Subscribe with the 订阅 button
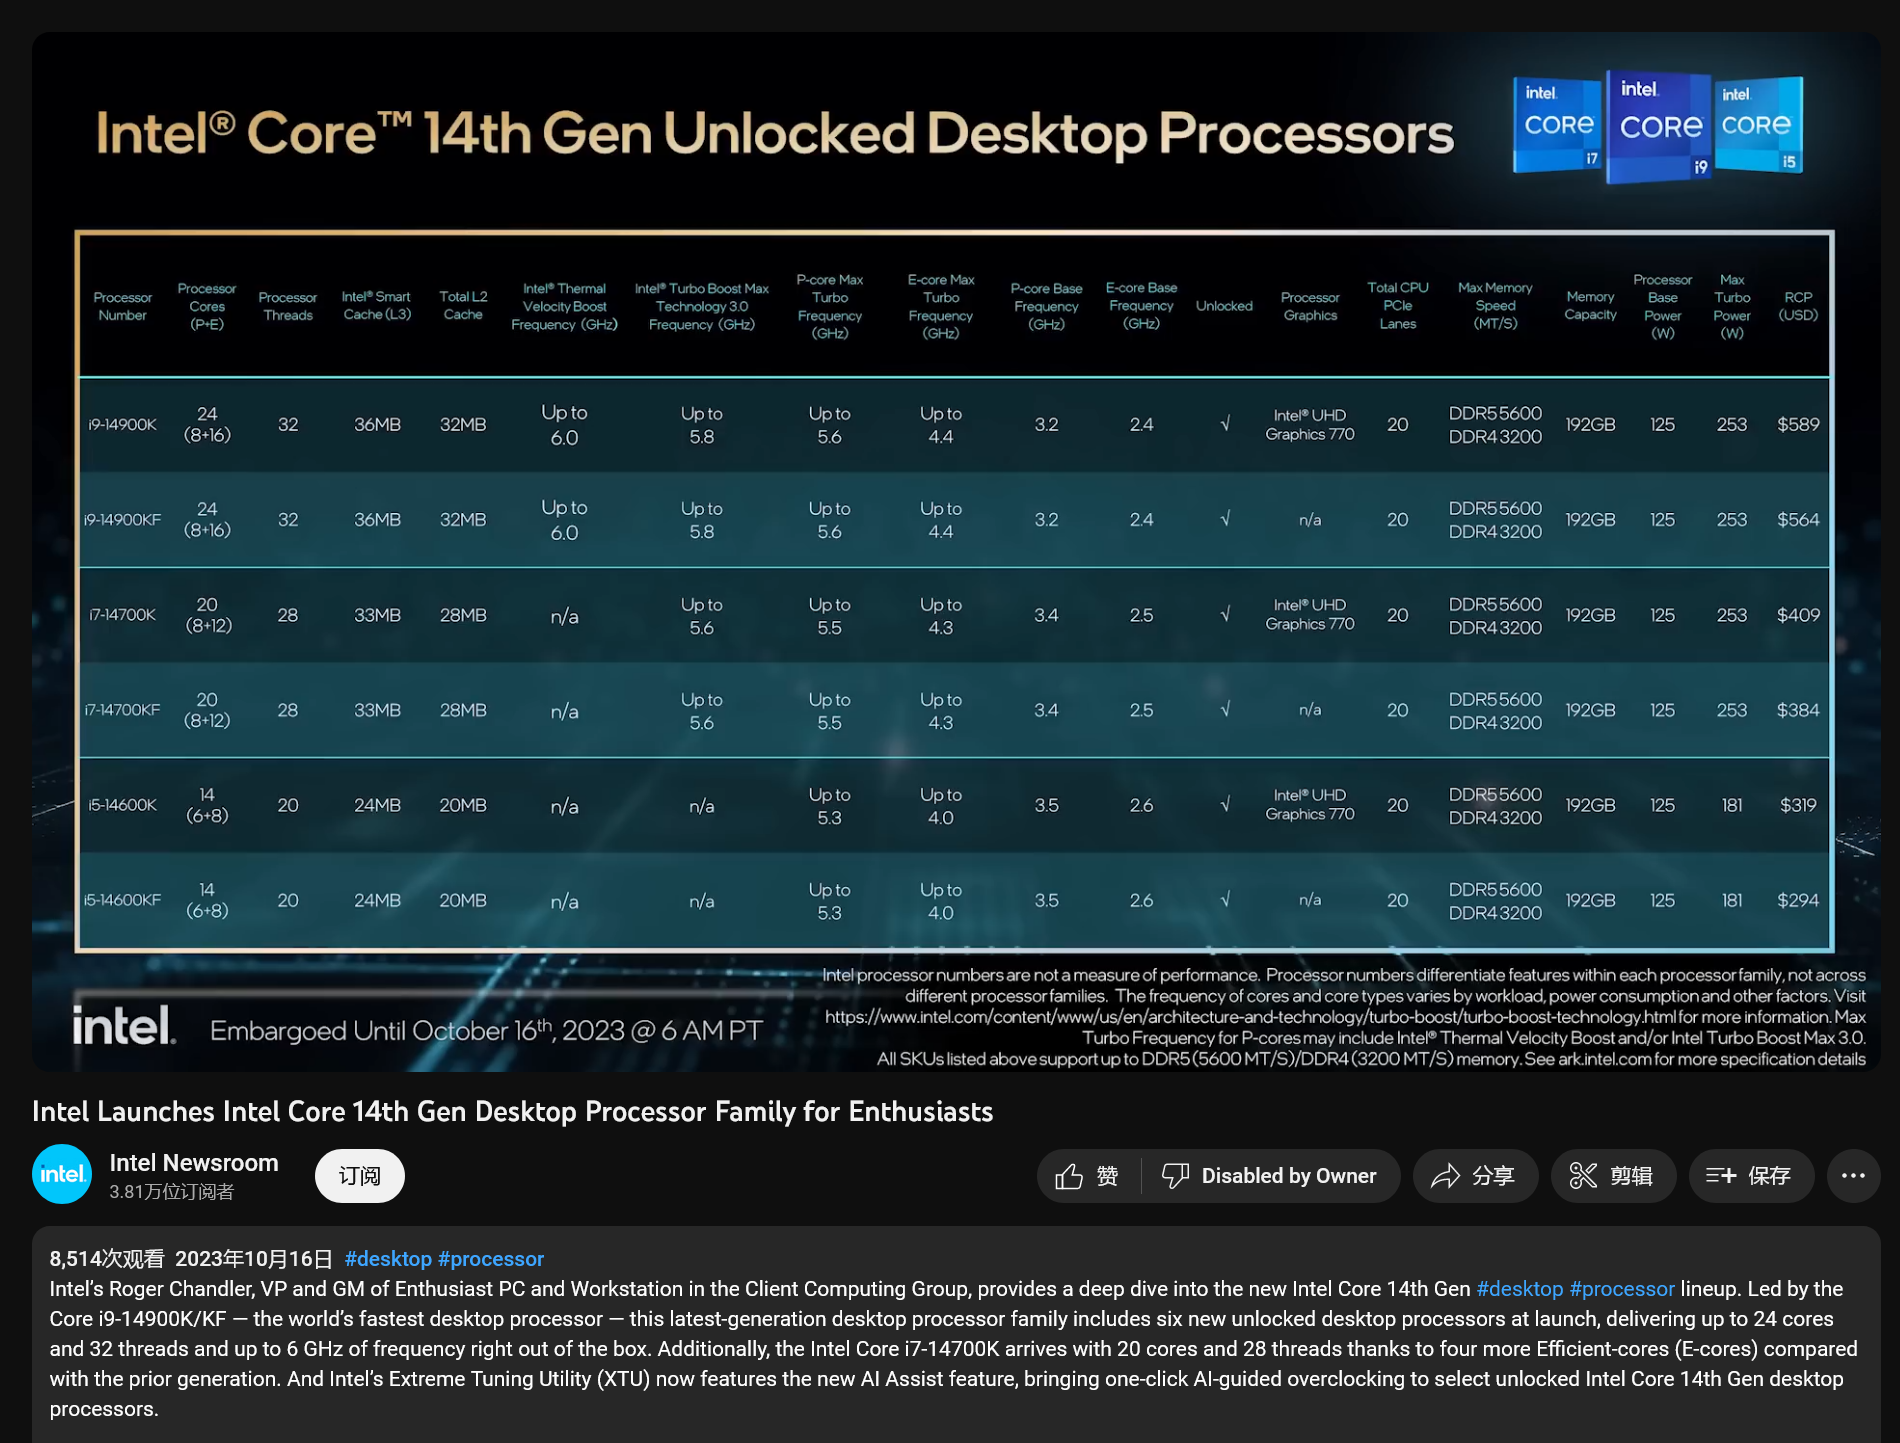 click(x=360, y=1176)
